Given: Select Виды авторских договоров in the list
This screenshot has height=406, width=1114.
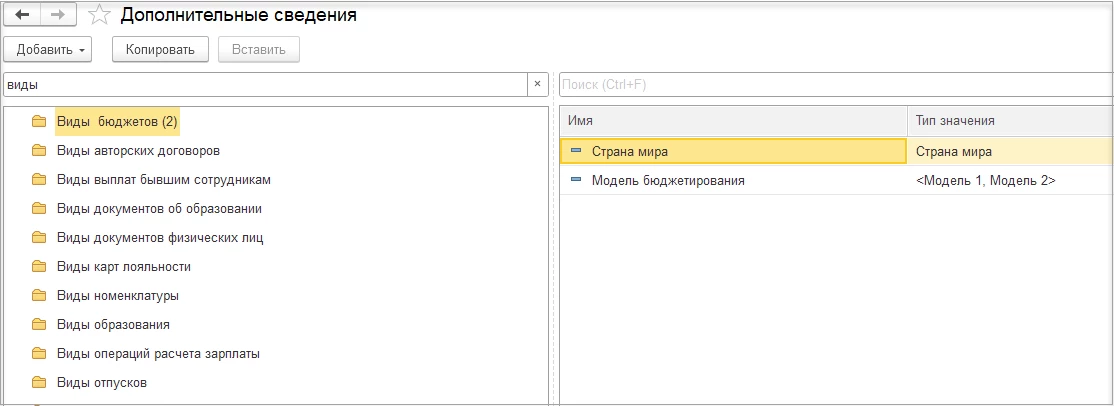Looking at the screenshot, I should (138, 151).
